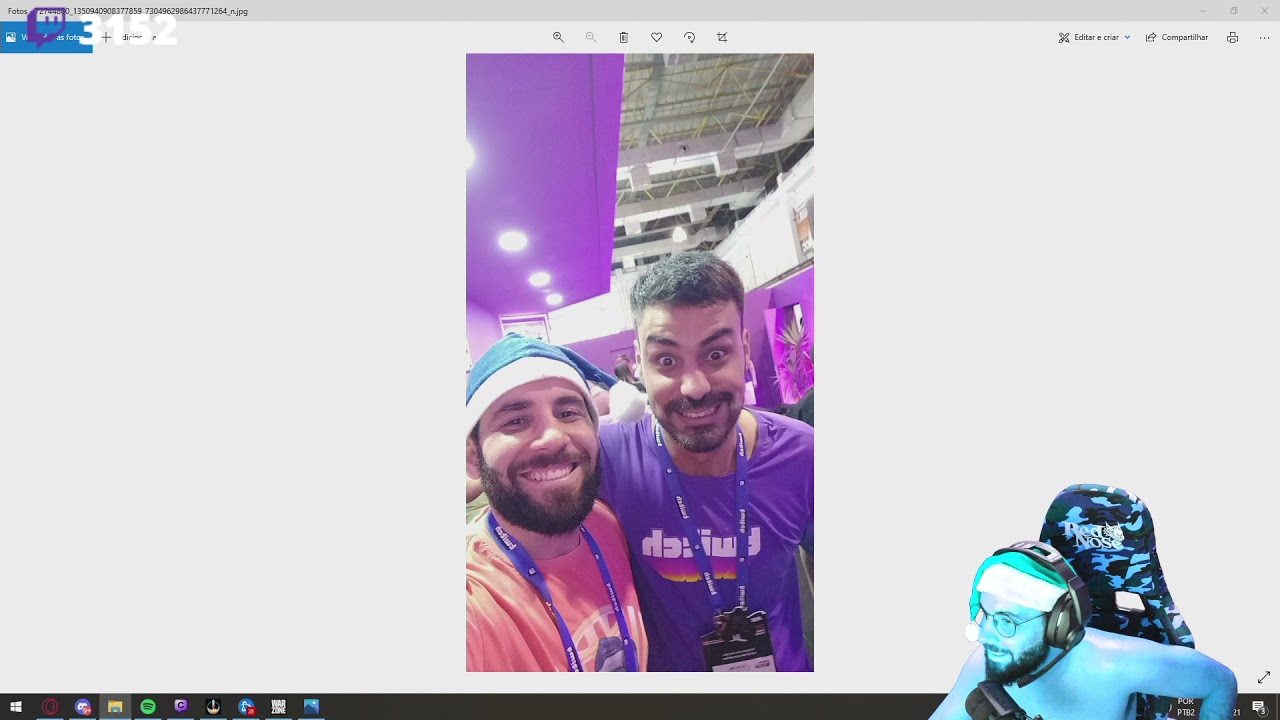Click the POR PTB2 language indicator
This screenshot has width=1280, height=720.
coord(1186,707)
